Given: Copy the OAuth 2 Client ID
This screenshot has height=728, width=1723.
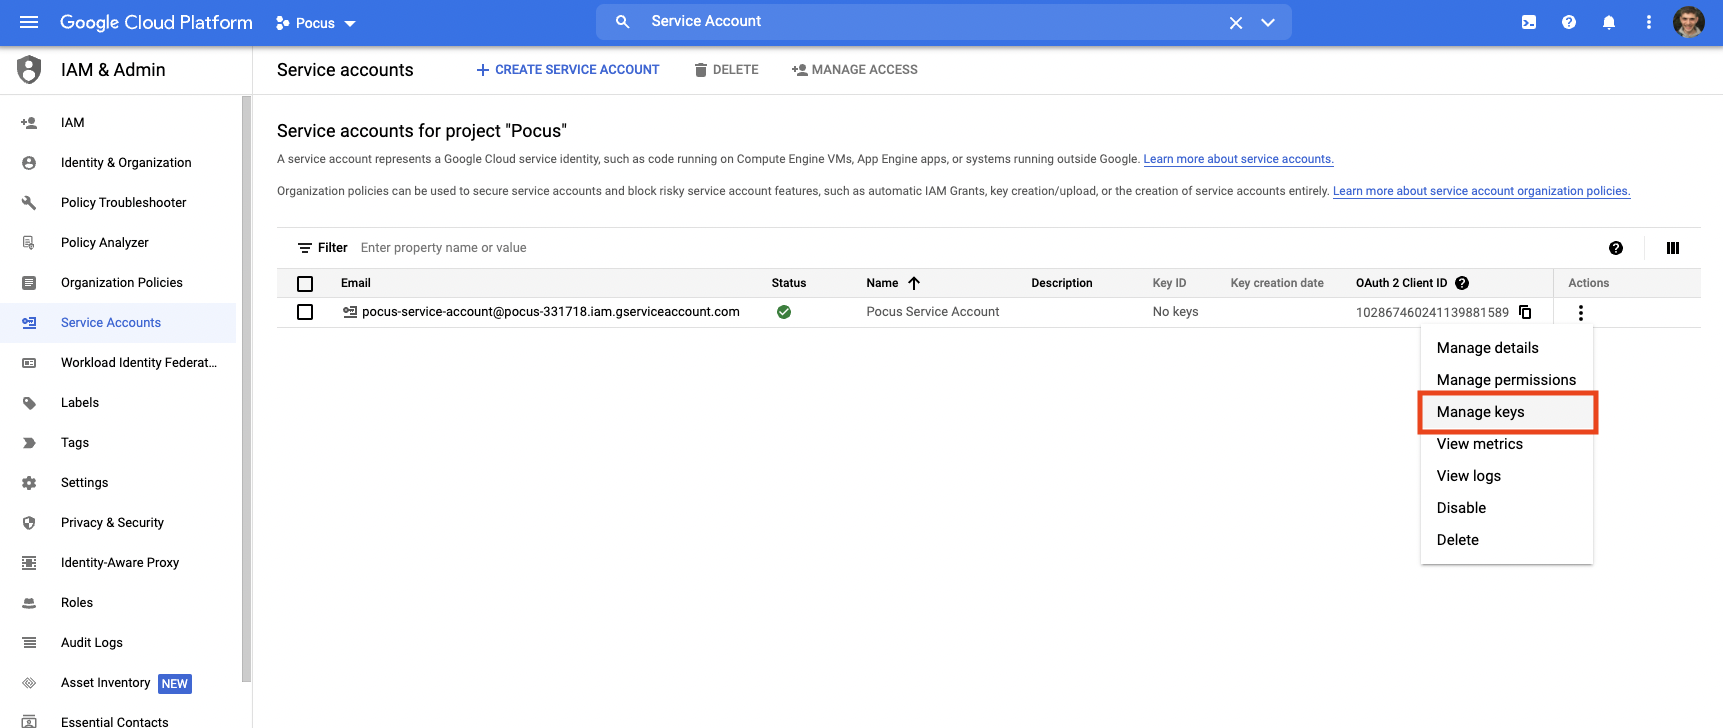Looking at the screenshot, I should tap(1526, 312).
